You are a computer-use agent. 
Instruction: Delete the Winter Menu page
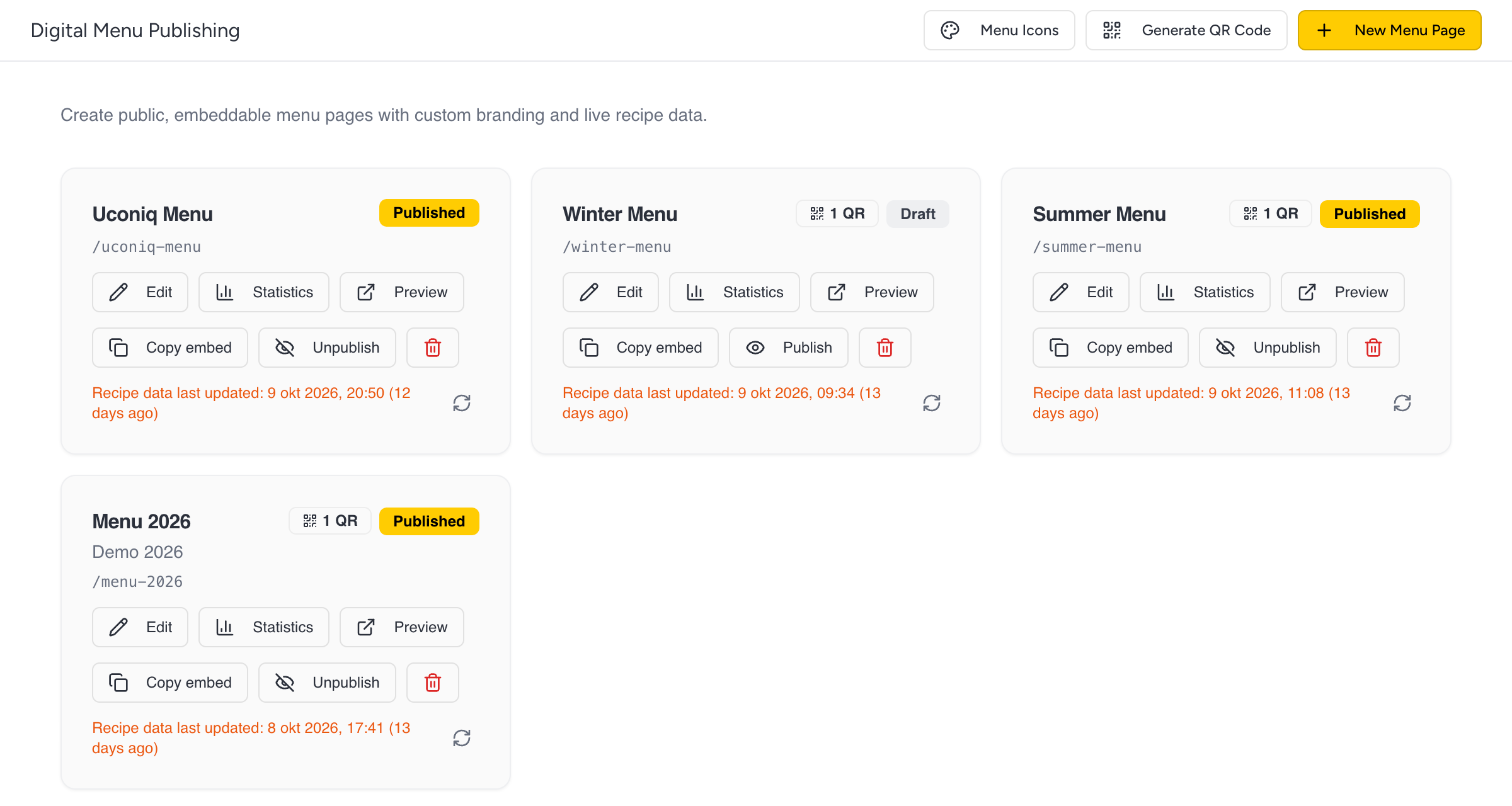tap(885, 348)
